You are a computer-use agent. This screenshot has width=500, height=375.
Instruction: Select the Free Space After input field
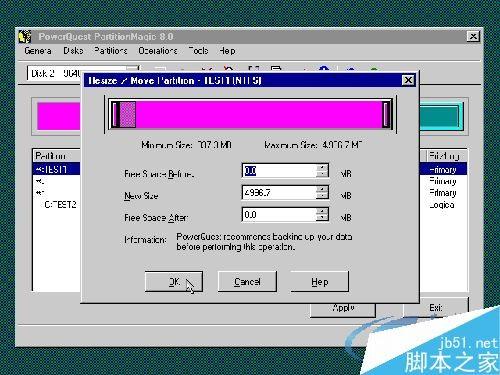279,214
